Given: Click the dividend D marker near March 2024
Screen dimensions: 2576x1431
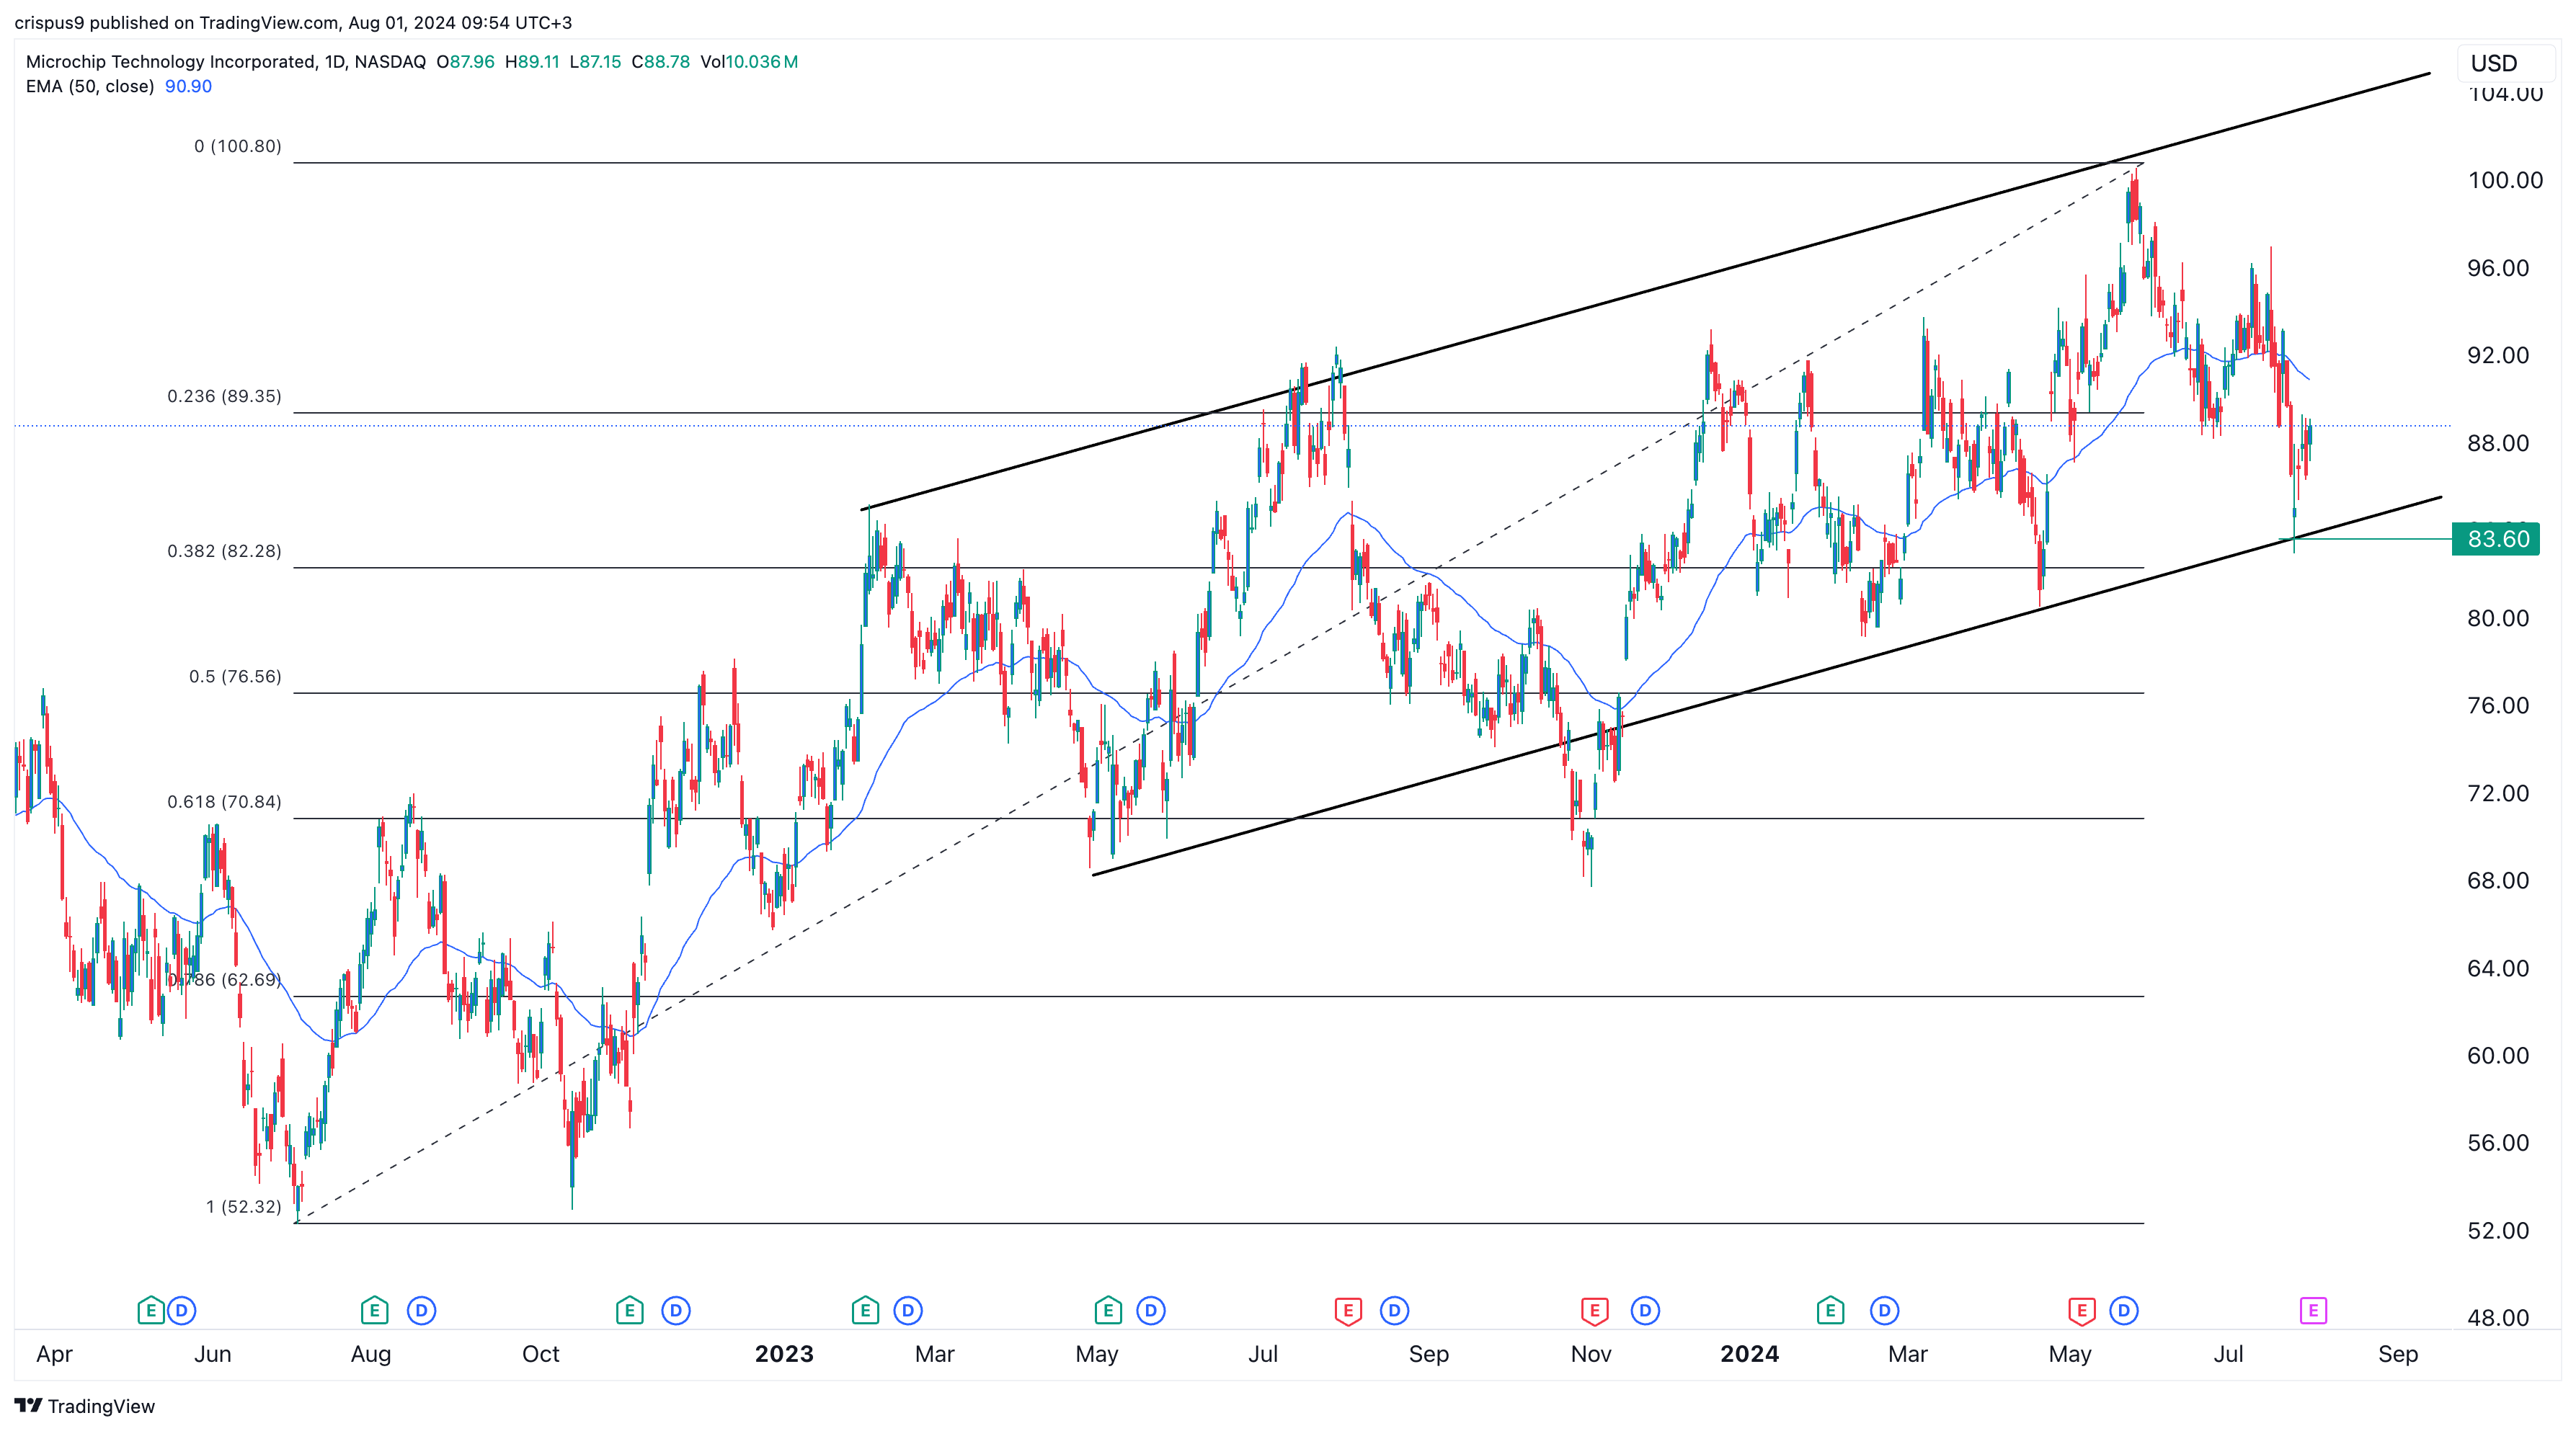Looking at the screenshot, I should point(1884,1310).
